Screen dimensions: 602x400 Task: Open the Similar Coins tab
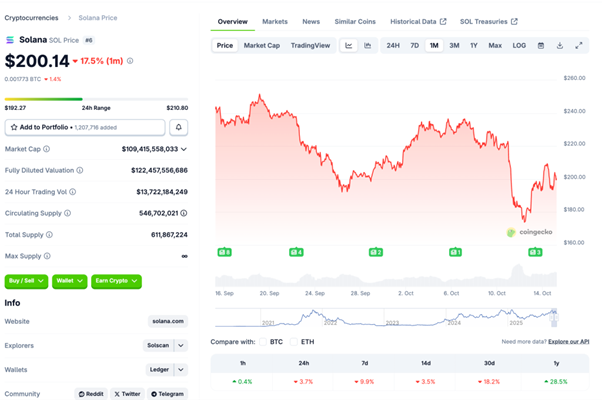click(355, 21)
